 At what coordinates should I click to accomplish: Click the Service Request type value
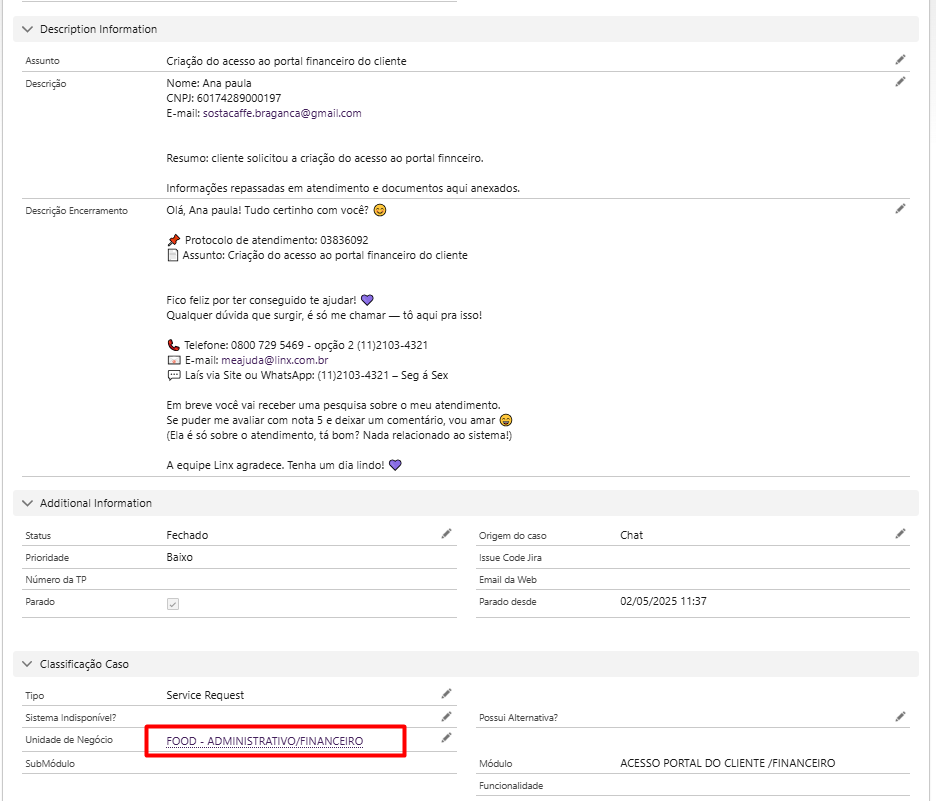[205, 695]
